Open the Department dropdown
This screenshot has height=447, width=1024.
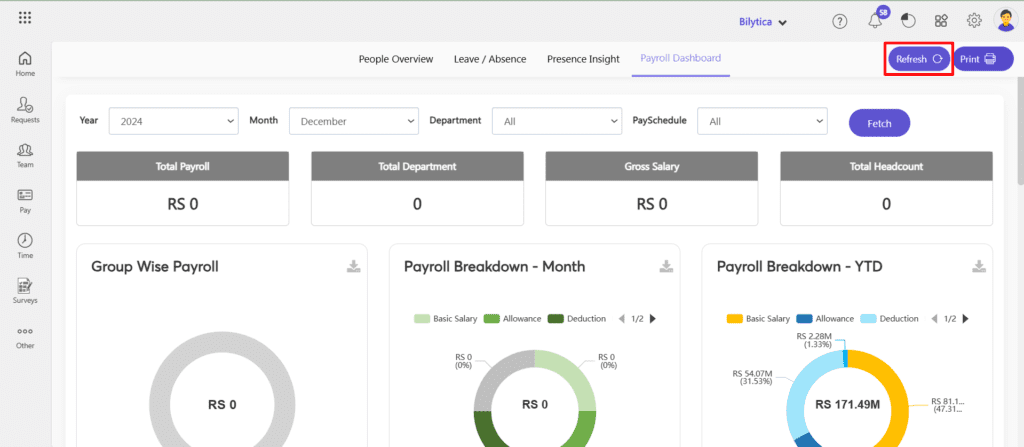pyautogui.click(x=556, y=121)
